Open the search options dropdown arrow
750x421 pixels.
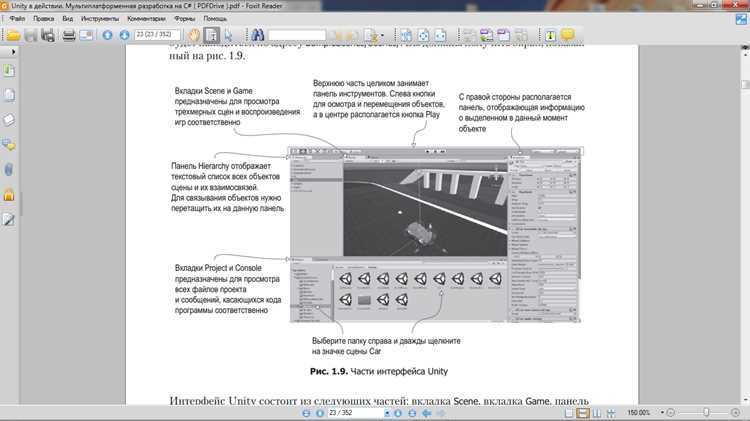382,35
